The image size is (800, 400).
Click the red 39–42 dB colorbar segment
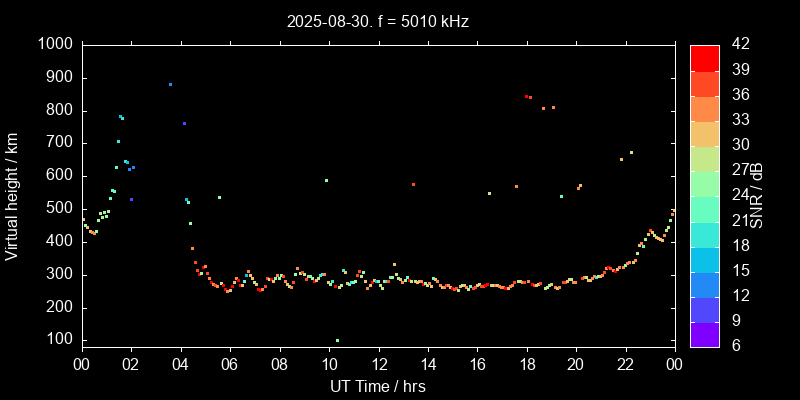pos(705,57)
